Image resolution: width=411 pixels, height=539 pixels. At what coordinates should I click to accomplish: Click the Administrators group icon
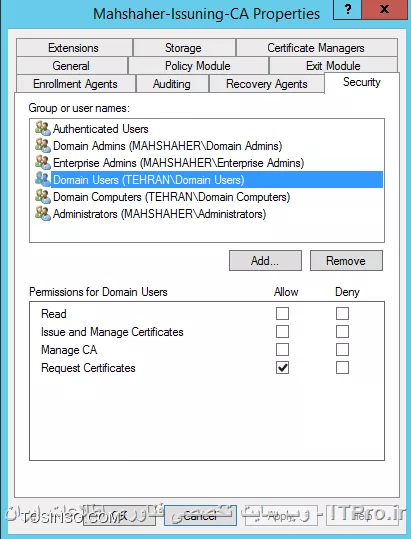pos(43,213)
